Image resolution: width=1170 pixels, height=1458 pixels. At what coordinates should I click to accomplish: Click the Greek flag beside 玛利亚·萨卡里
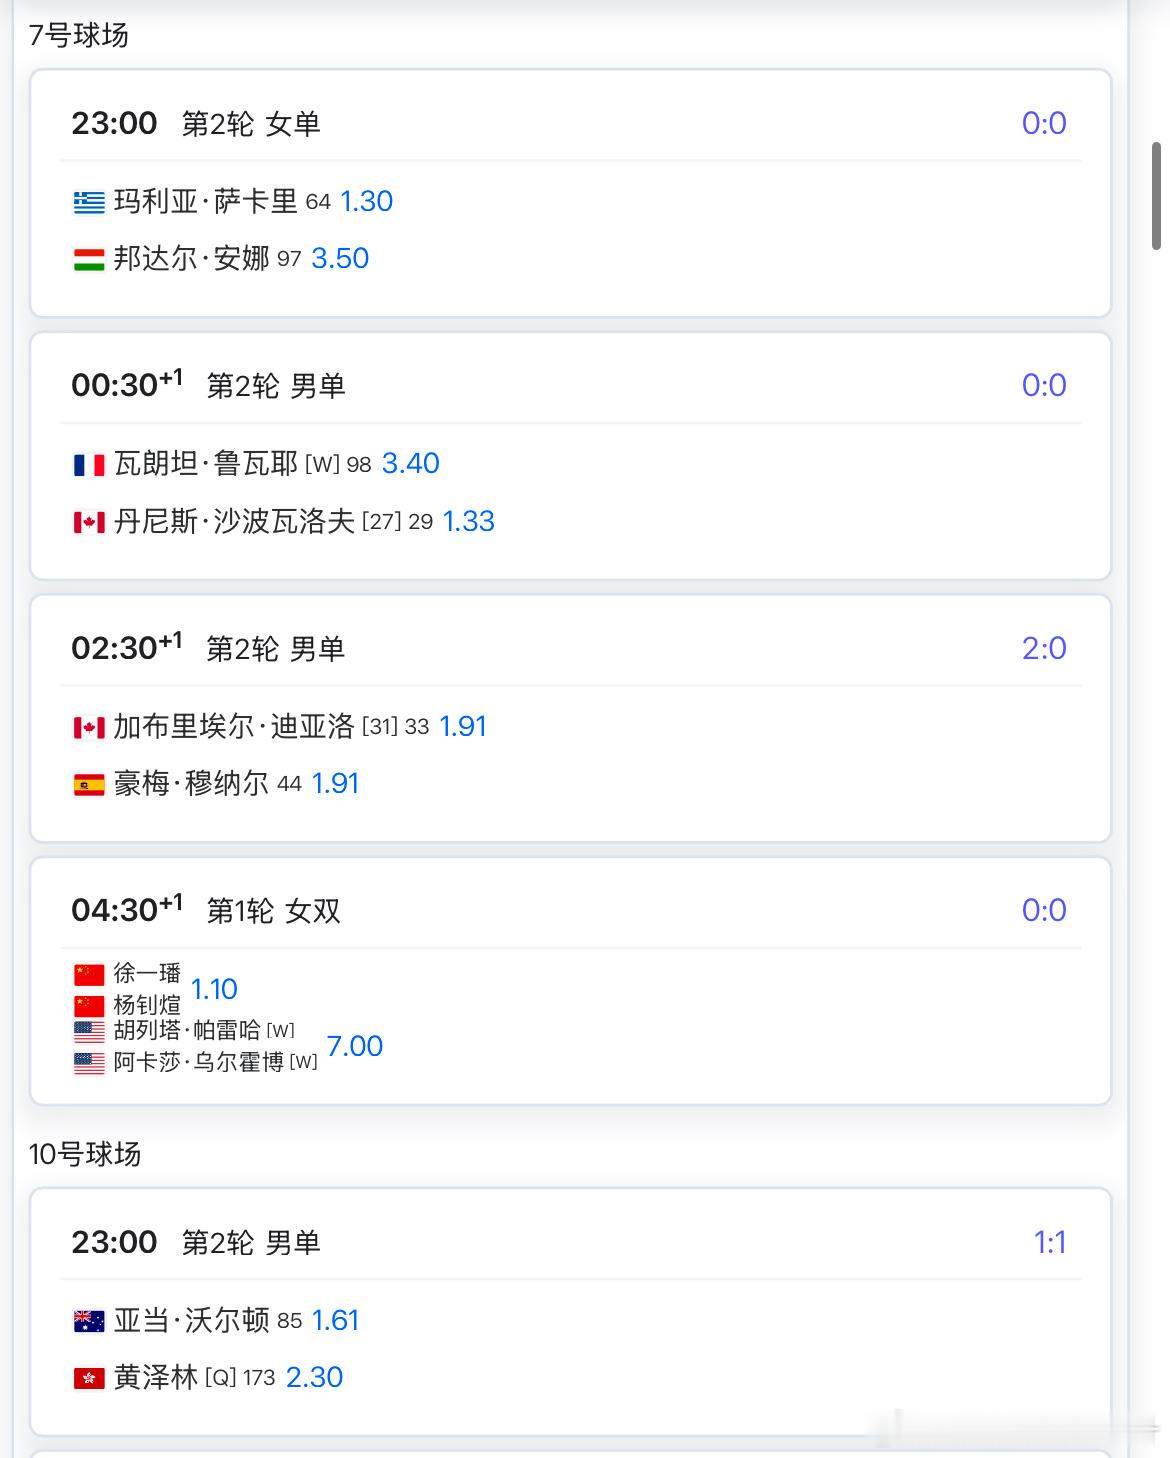(x=89, y=203)
